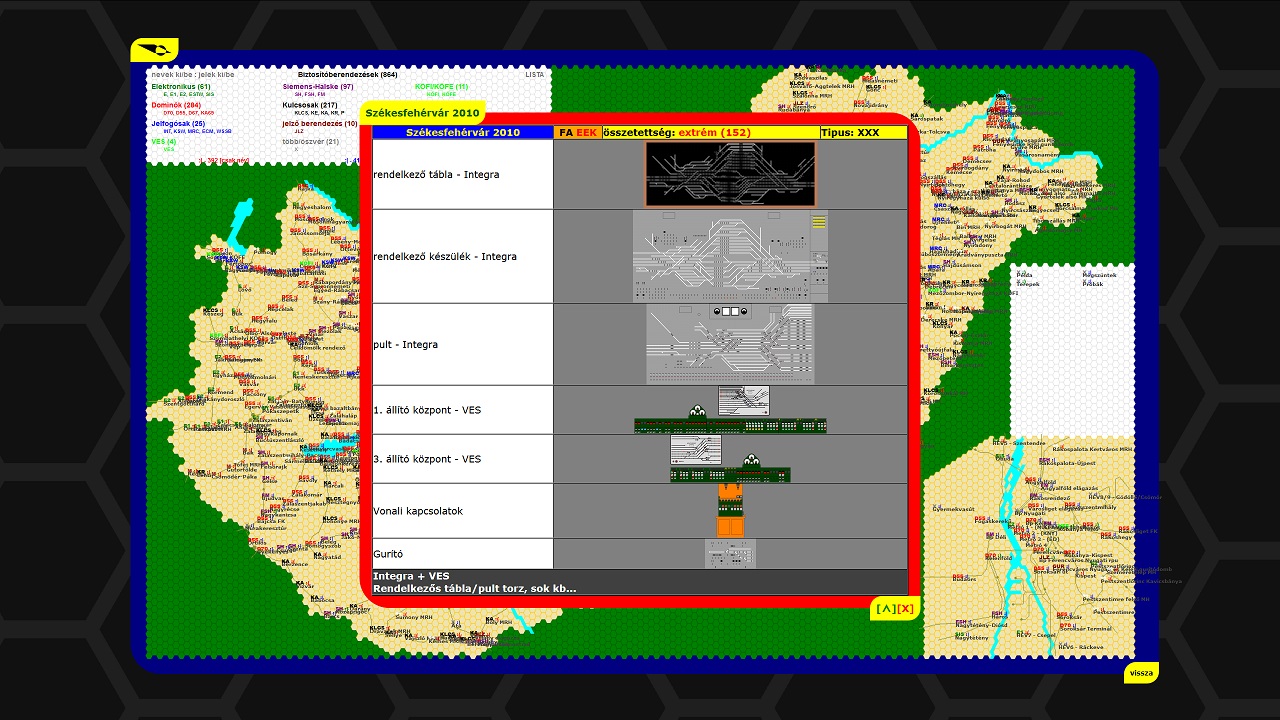Select the Jelfogósak (25) legend entry
The image size is (1280, 720).
point(178,124)
